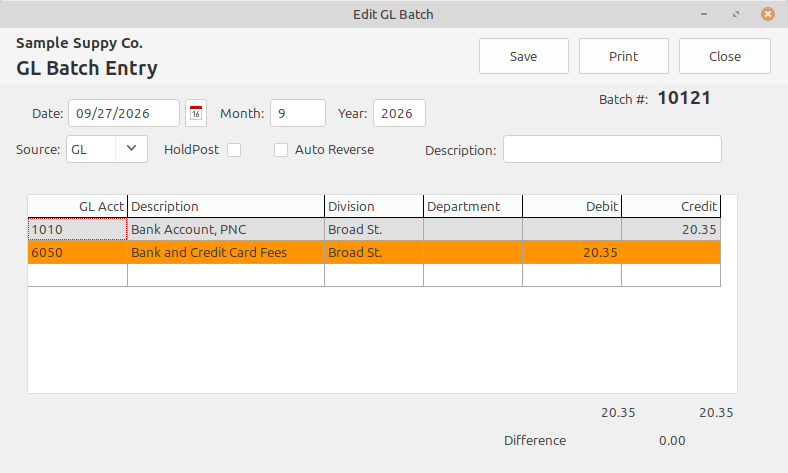Click the 20.35 debit cell in row 6050
The height and width of the screenshot is (473, 788).
point(572,252)
